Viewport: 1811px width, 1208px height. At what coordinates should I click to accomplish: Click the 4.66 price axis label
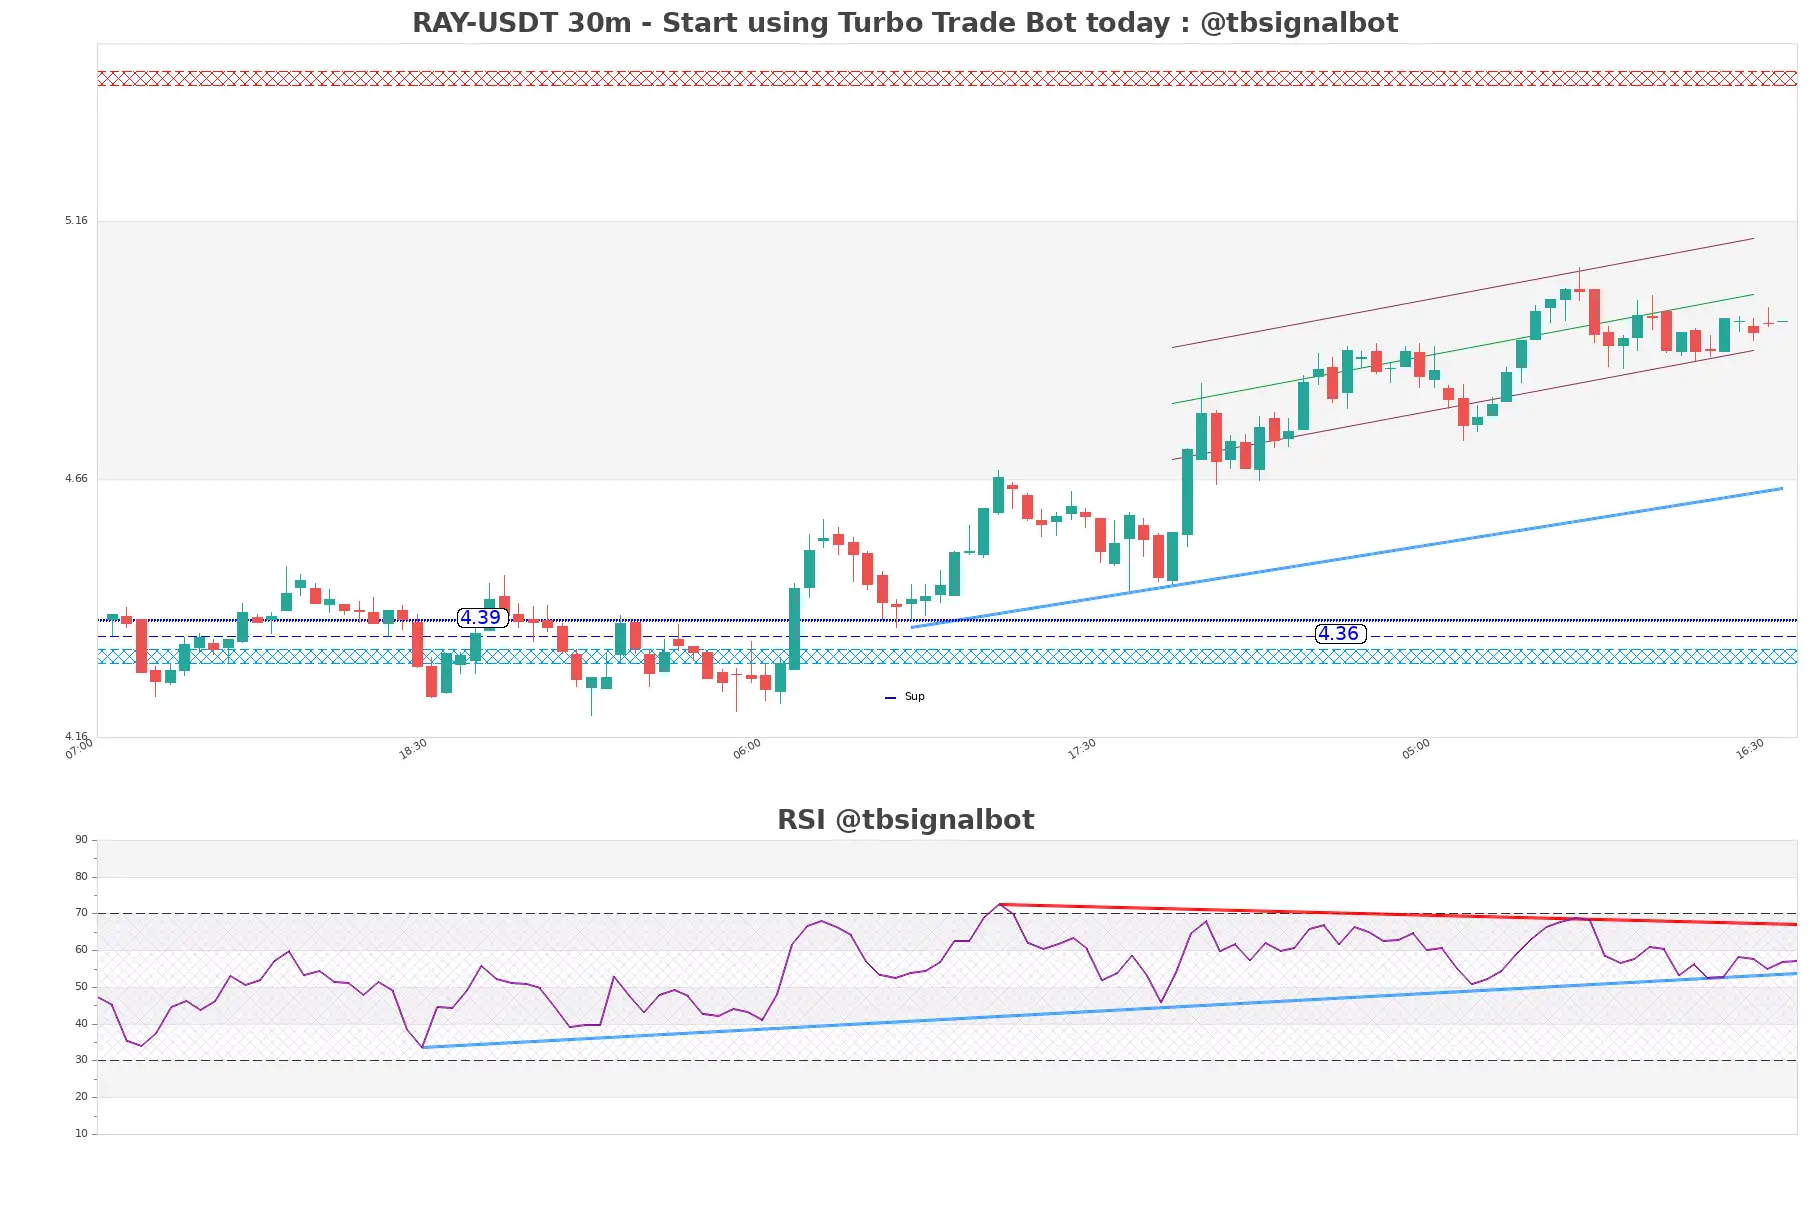click(76, 478)
